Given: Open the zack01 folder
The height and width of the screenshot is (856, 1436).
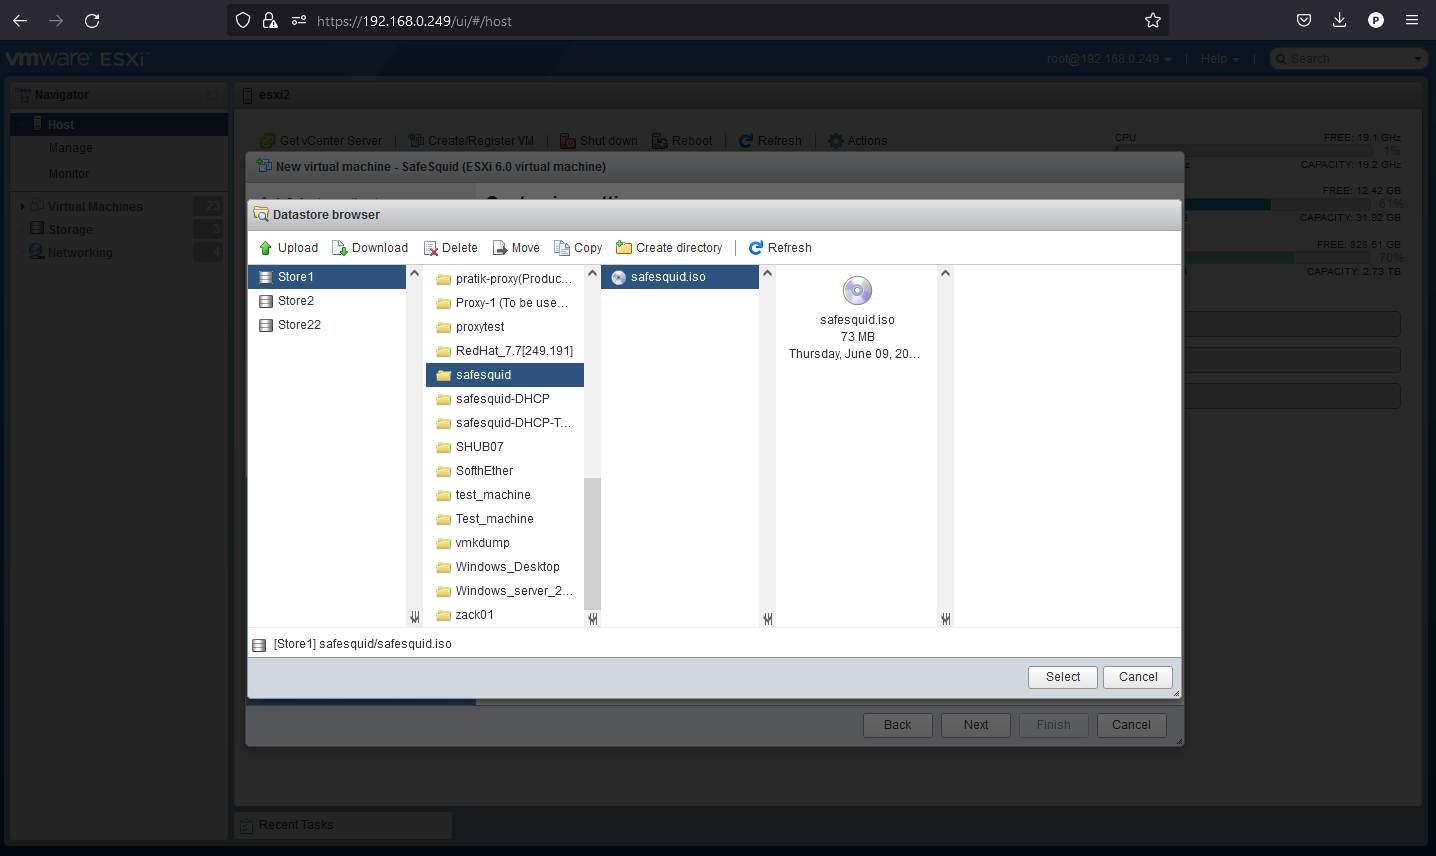Looking at the screenshot, I should pyautogui.click(x=505, y=615).
